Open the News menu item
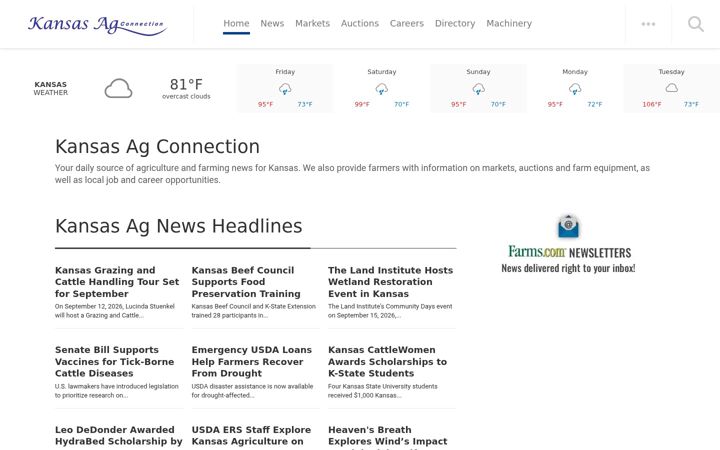The image size is (720, 450). [272, 23]
